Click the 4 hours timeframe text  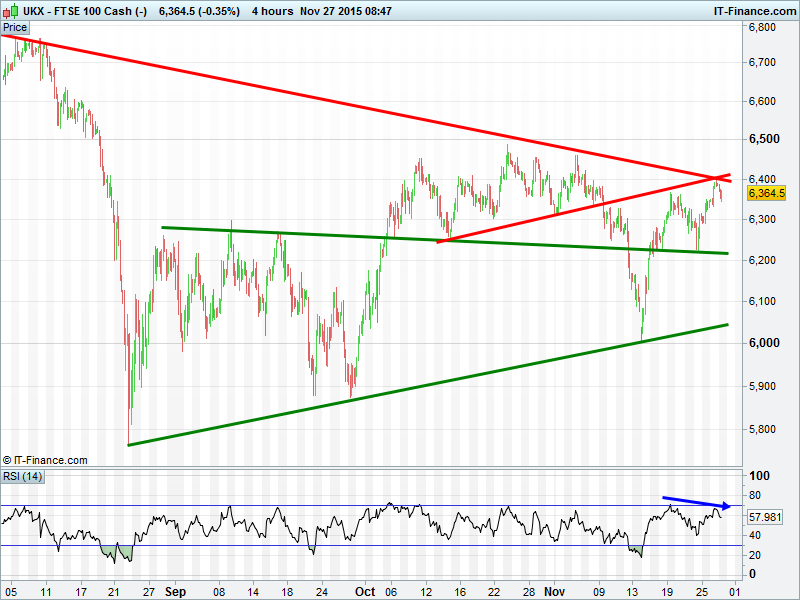pos(272,11)
